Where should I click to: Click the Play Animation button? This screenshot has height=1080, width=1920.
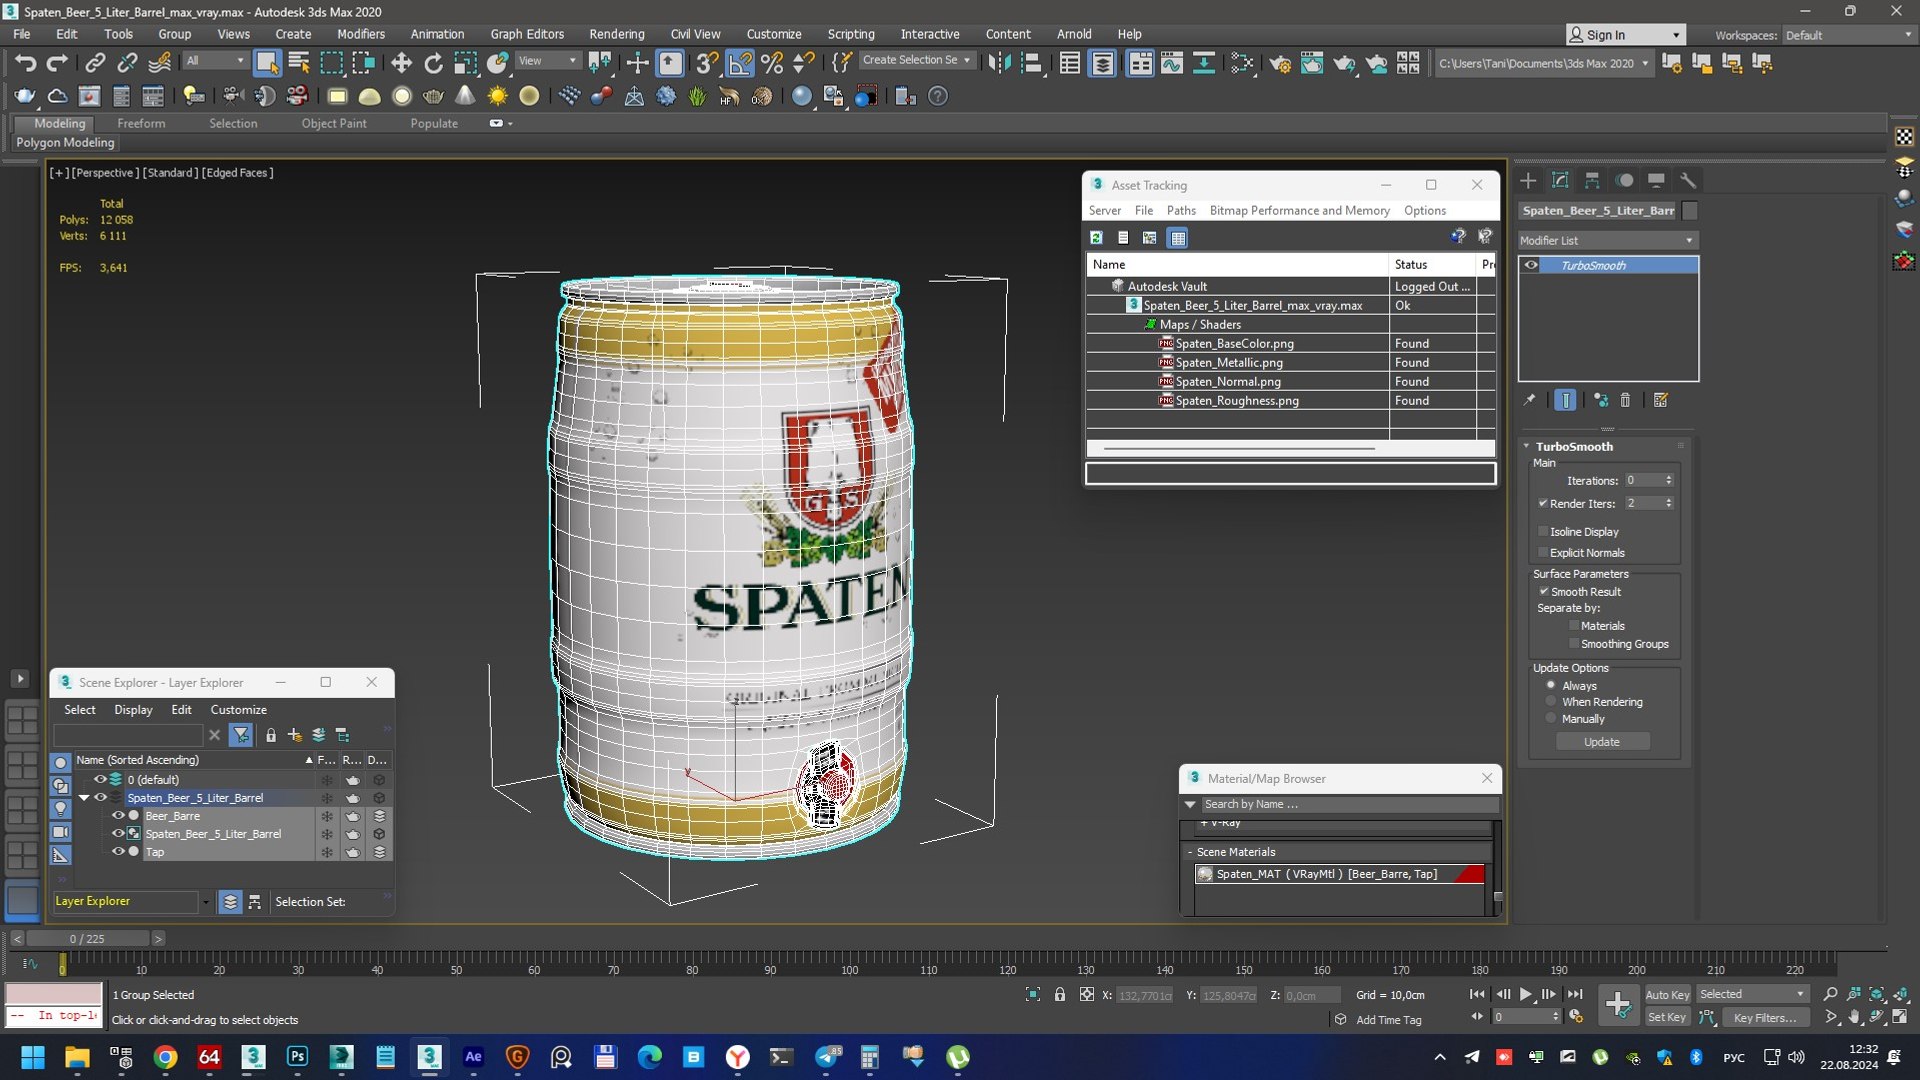click(x=1525, y=995)
